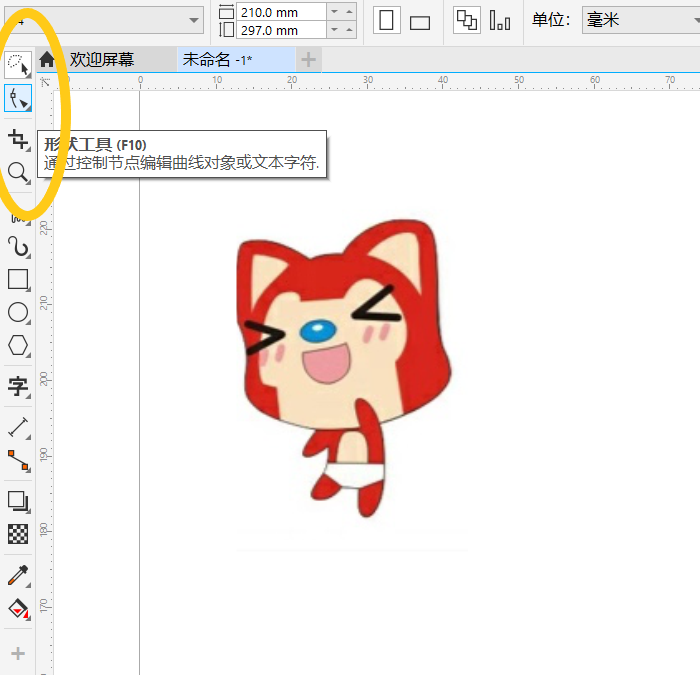Pick the Zoom magnifier tool

coord(17,173)
